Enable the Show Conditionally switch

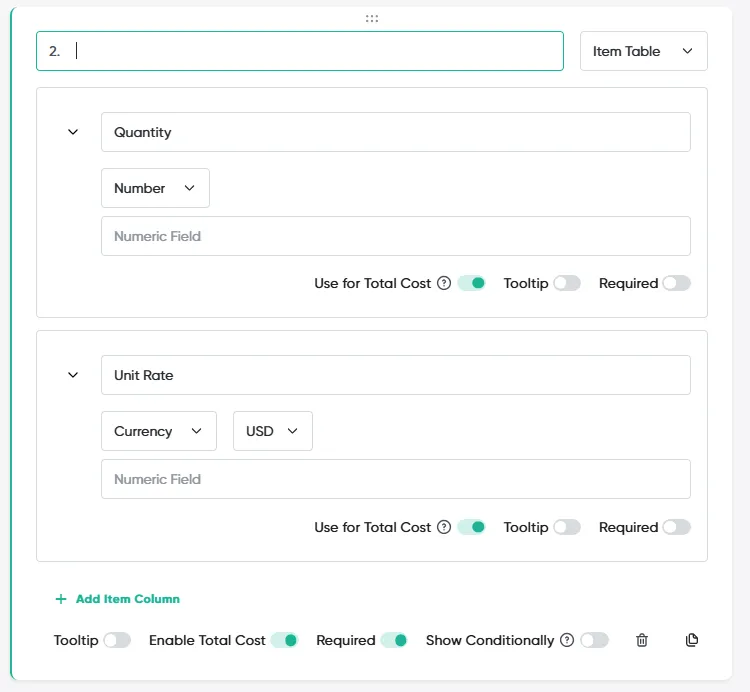[x=595, y=640]
